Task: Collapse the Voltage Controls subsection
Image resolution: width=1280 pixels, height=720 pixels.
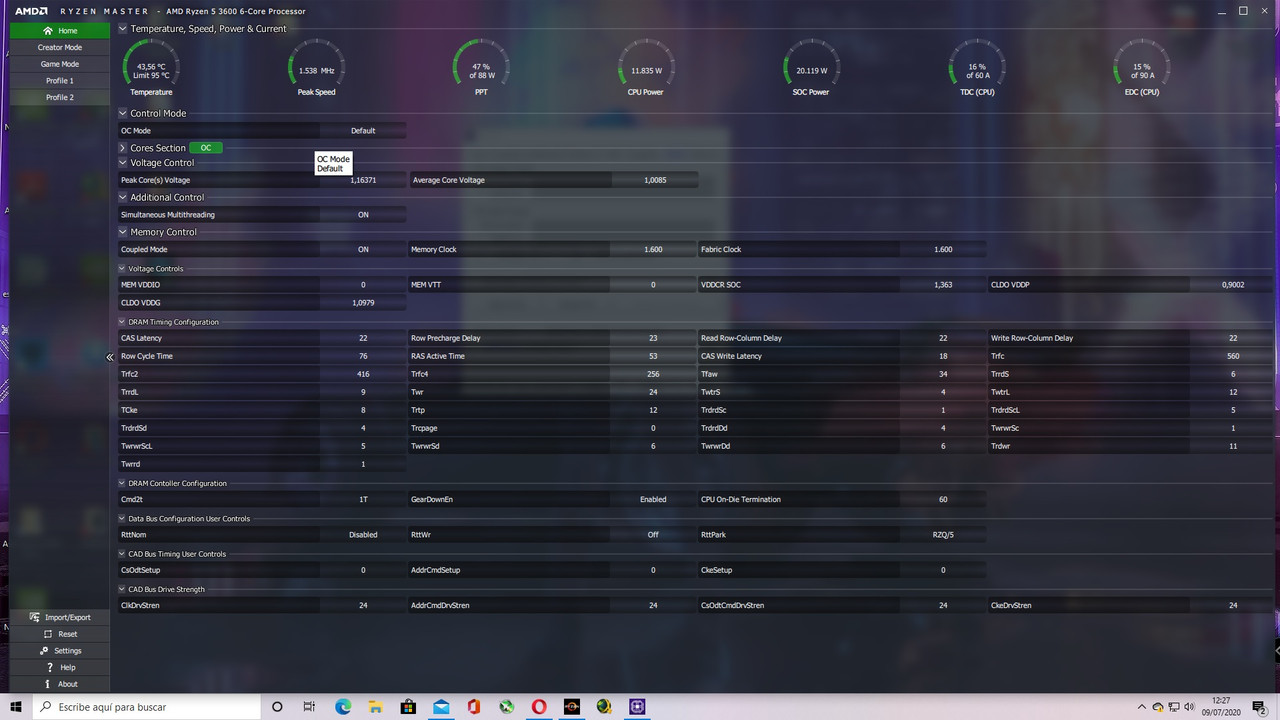Action: point(122,269)
